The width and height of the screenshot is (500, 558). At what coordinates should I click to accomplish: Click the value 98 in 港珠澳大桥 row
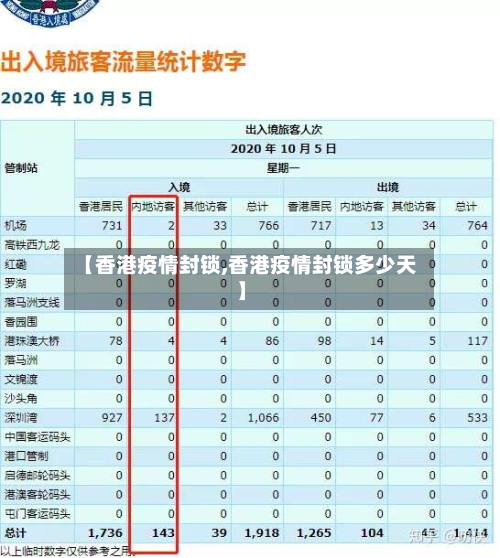tap(325, 341)
